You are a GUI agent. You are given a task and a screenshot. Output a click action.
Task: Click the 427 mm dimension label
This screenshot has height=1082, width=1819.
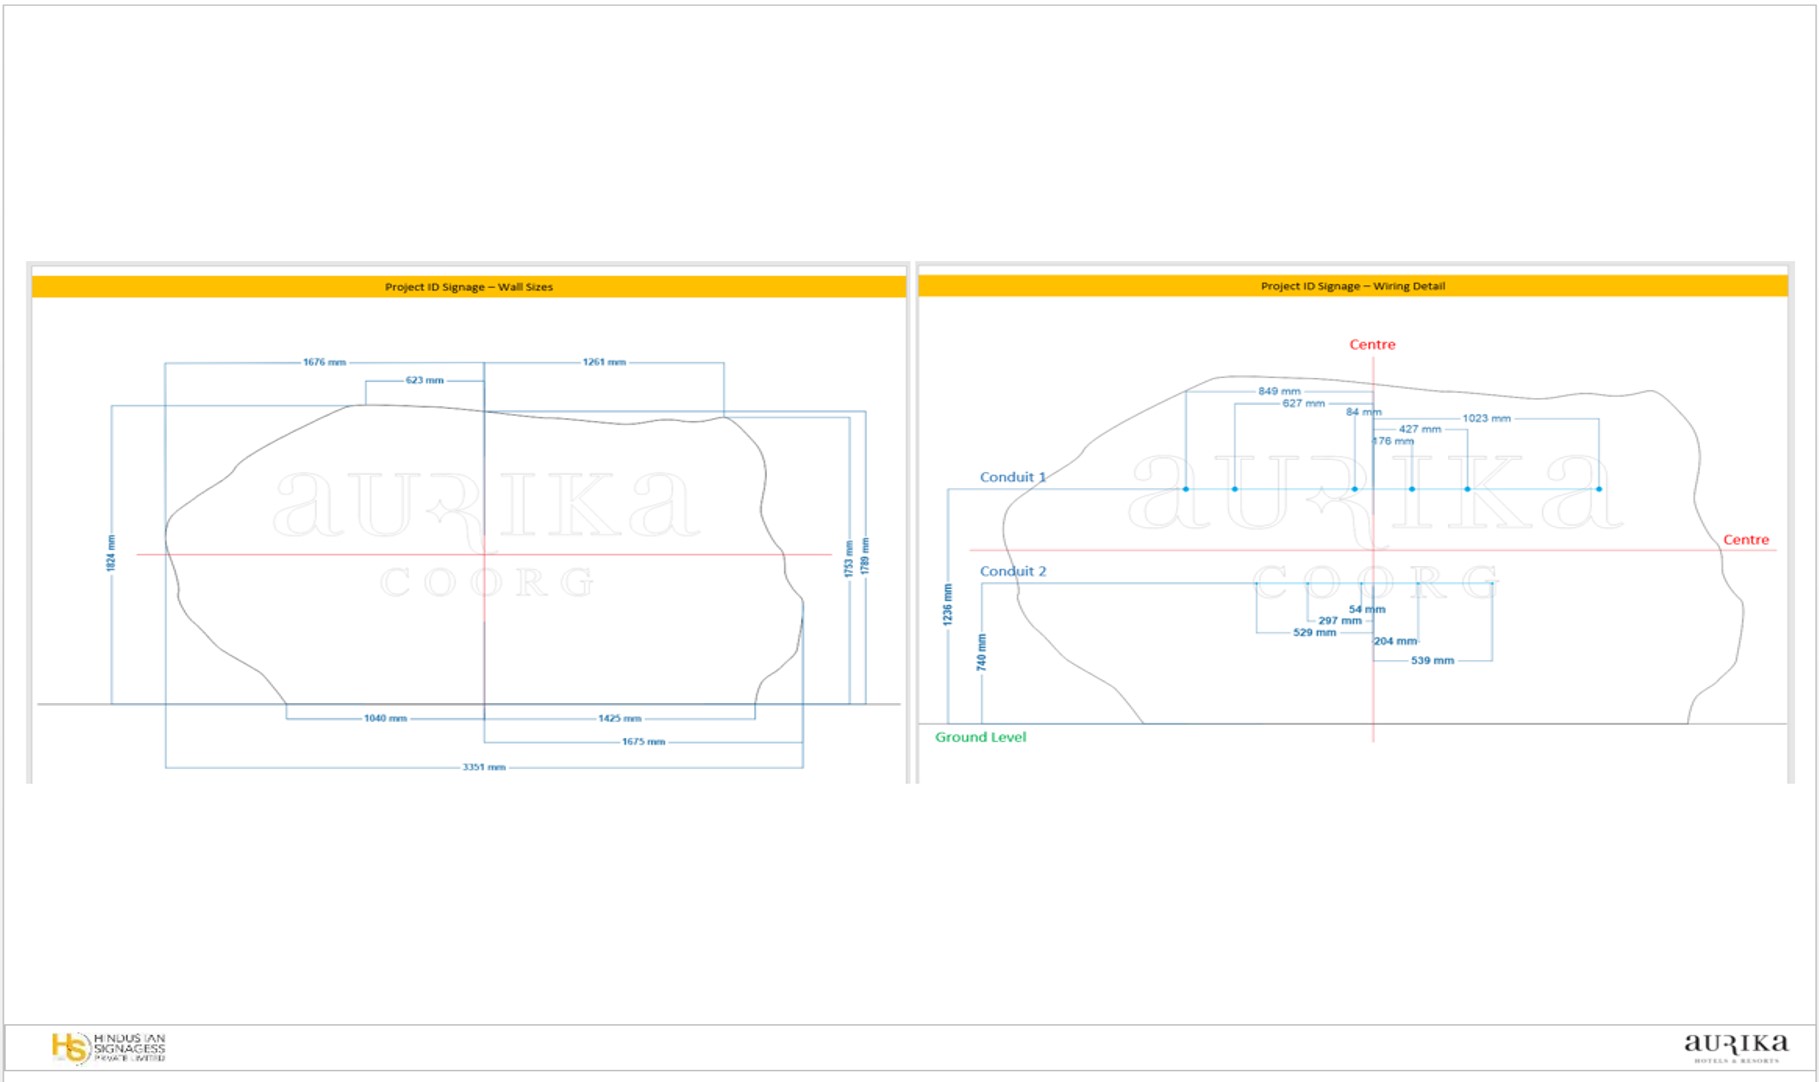point(1420,429)
